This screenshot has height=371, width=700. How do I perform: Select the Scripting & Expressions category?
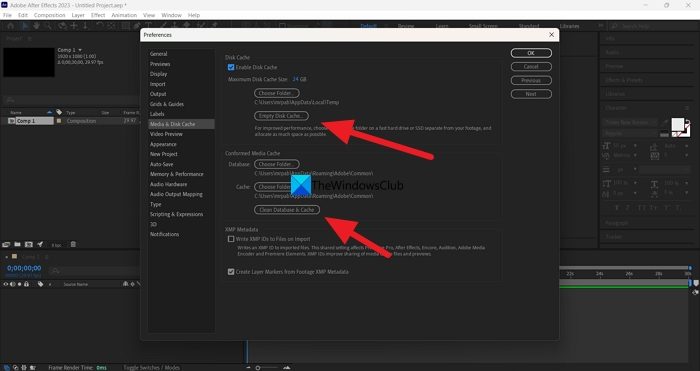pos(176,214)
